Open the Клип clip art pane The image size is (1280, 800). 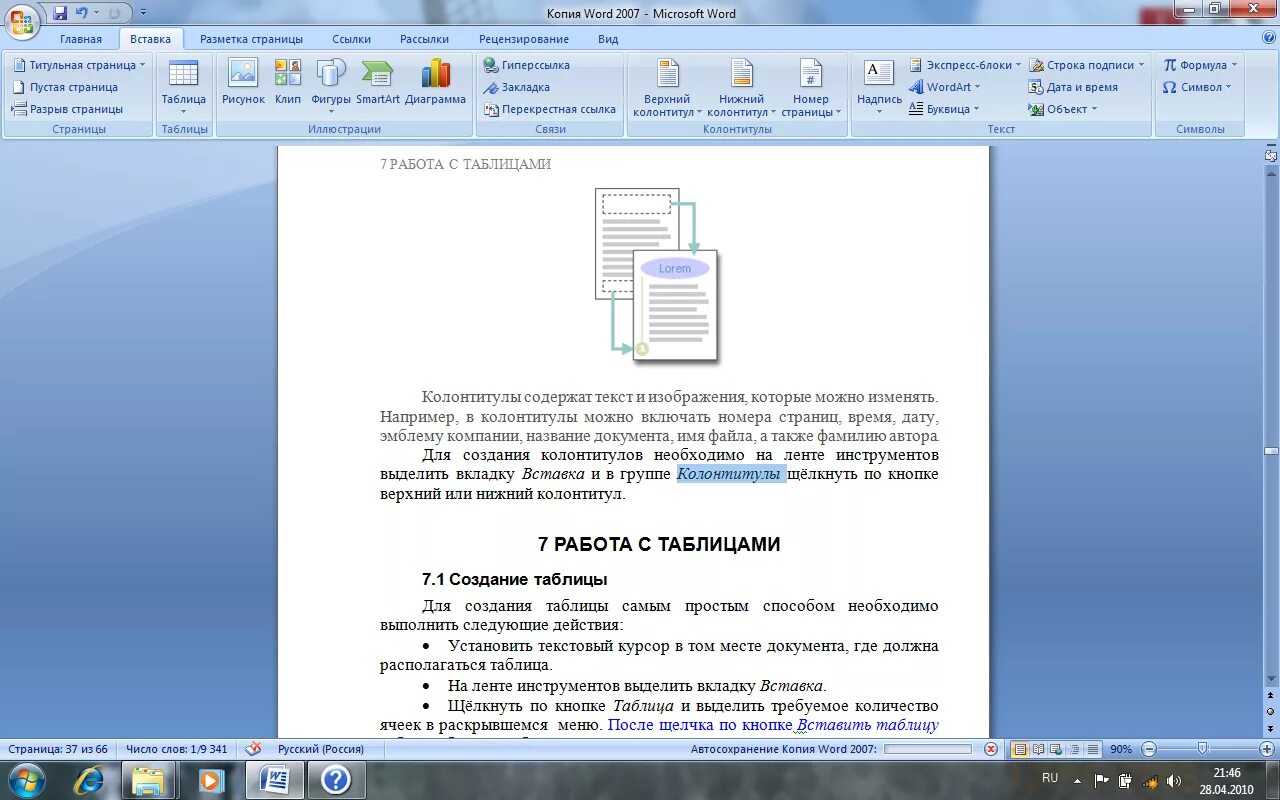tap(288, 82)
